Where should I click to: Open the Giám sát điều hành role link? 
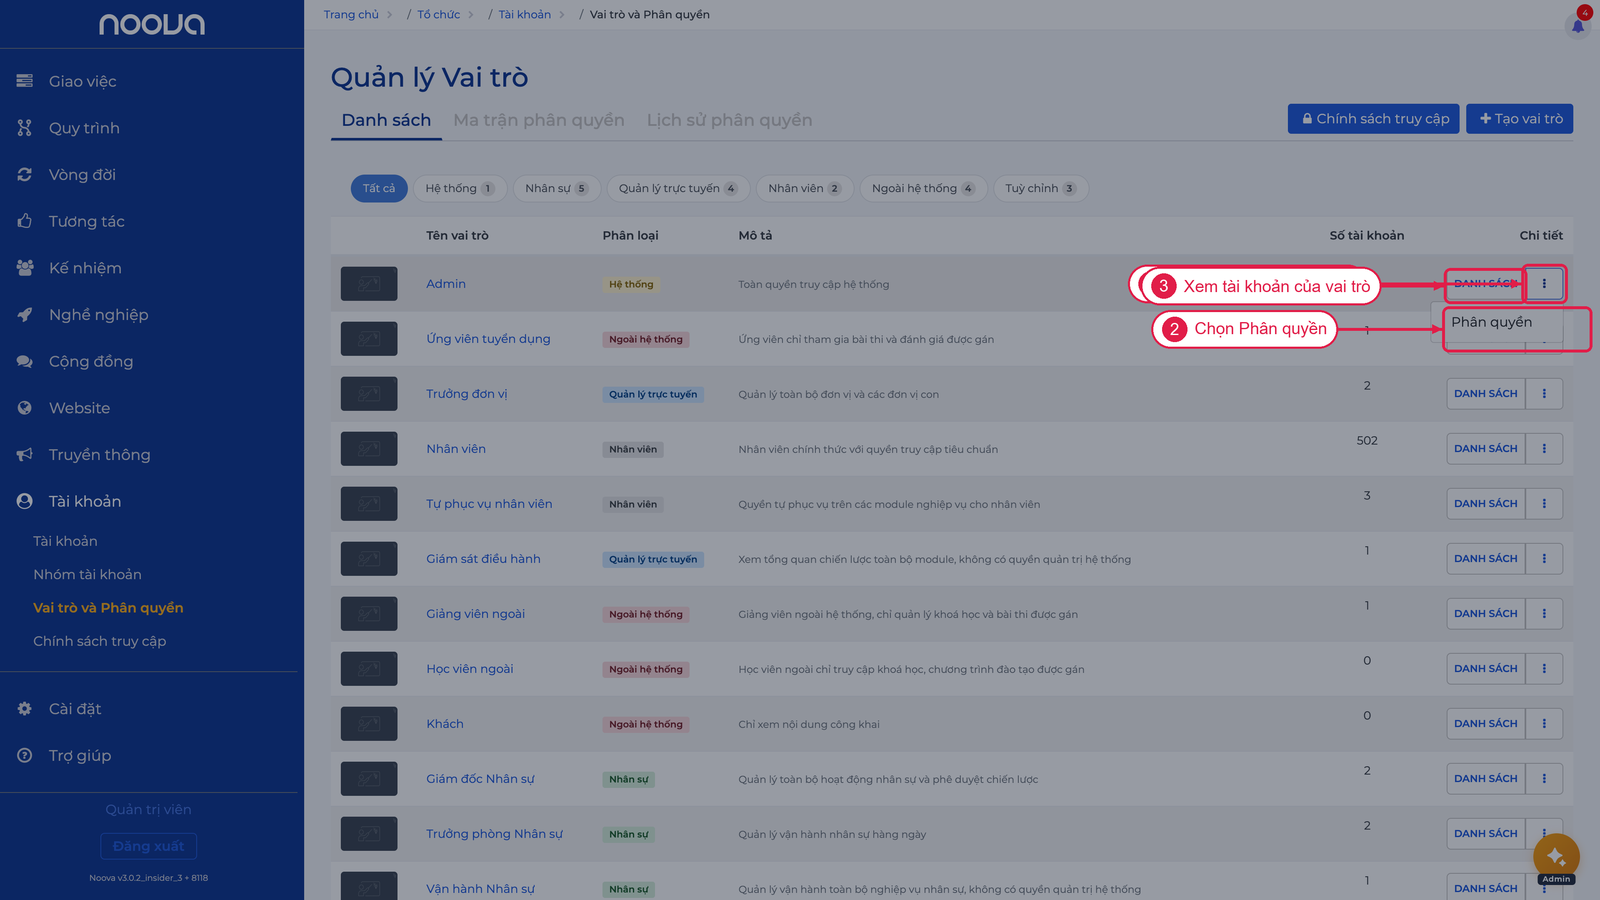483,559
